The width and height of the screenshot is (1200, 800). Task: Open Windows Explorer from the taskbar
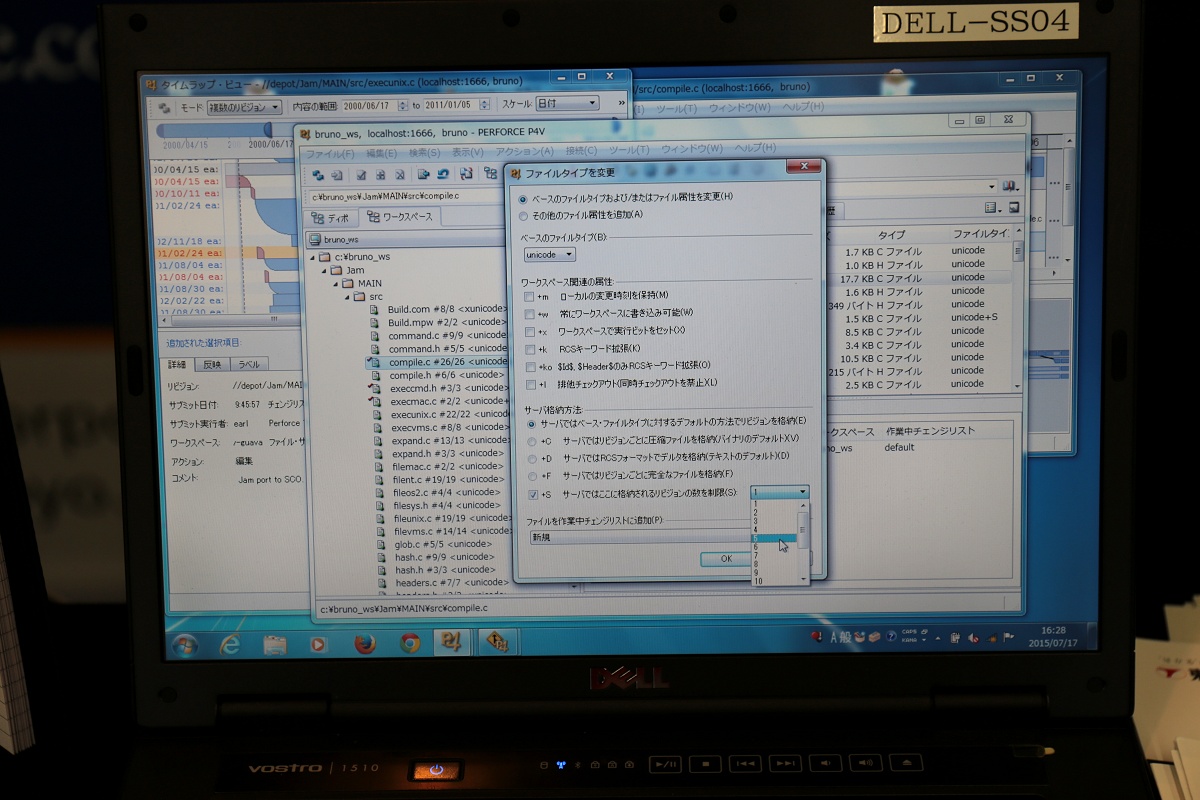coord(275,645)
